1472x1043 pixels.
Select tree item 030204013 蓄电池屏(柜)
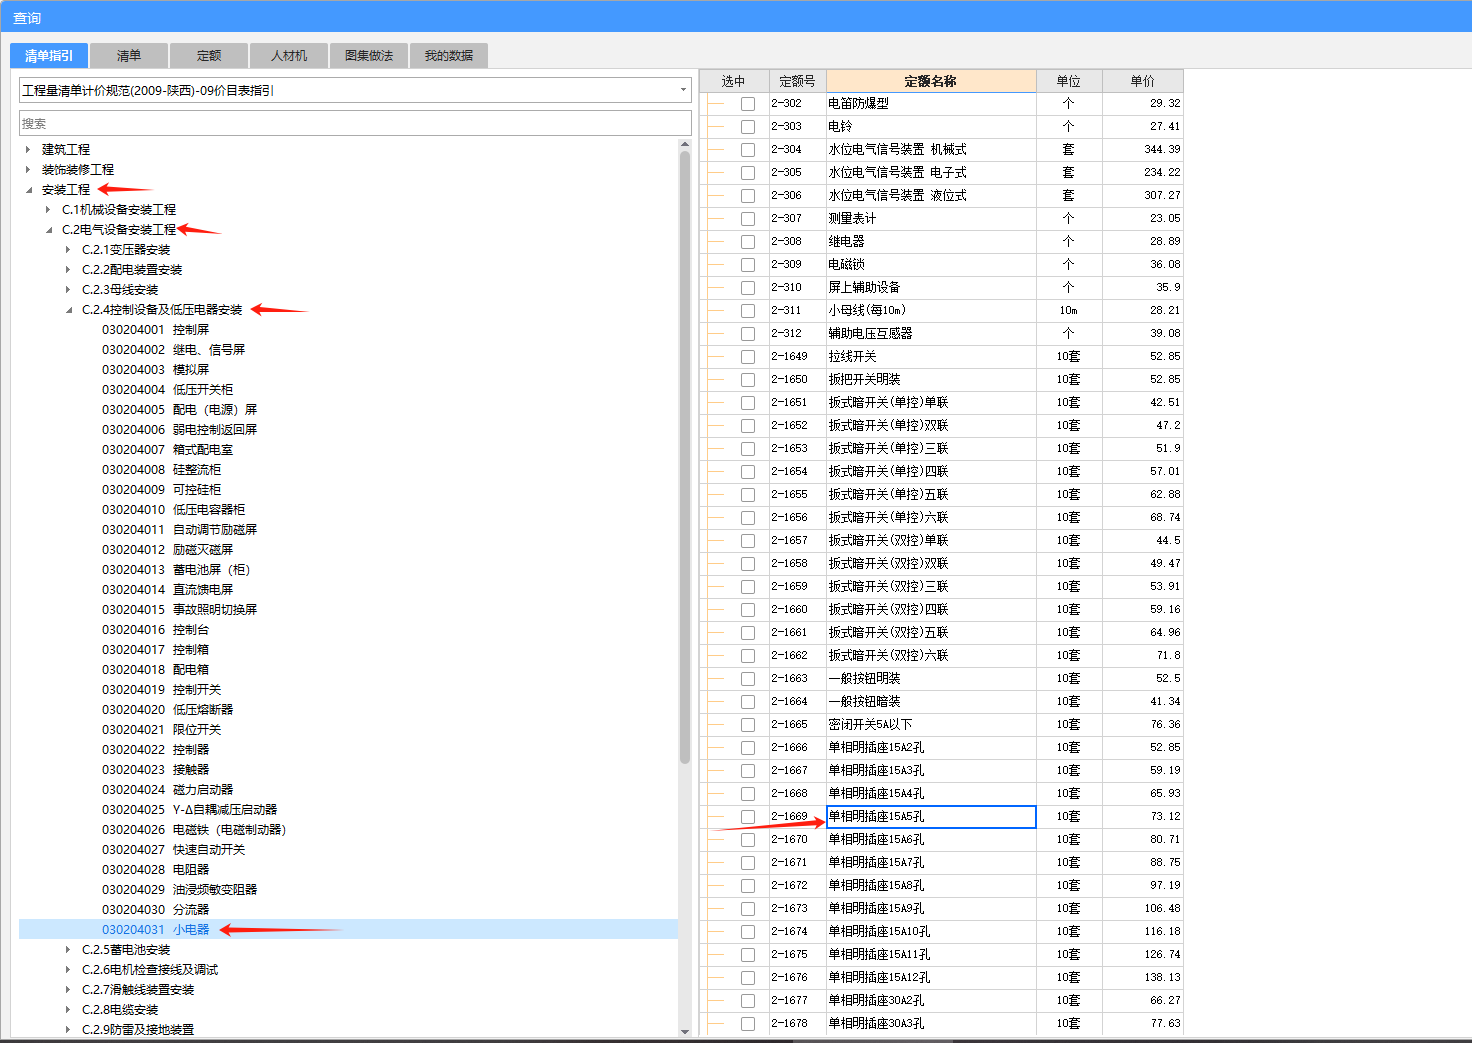176,569
